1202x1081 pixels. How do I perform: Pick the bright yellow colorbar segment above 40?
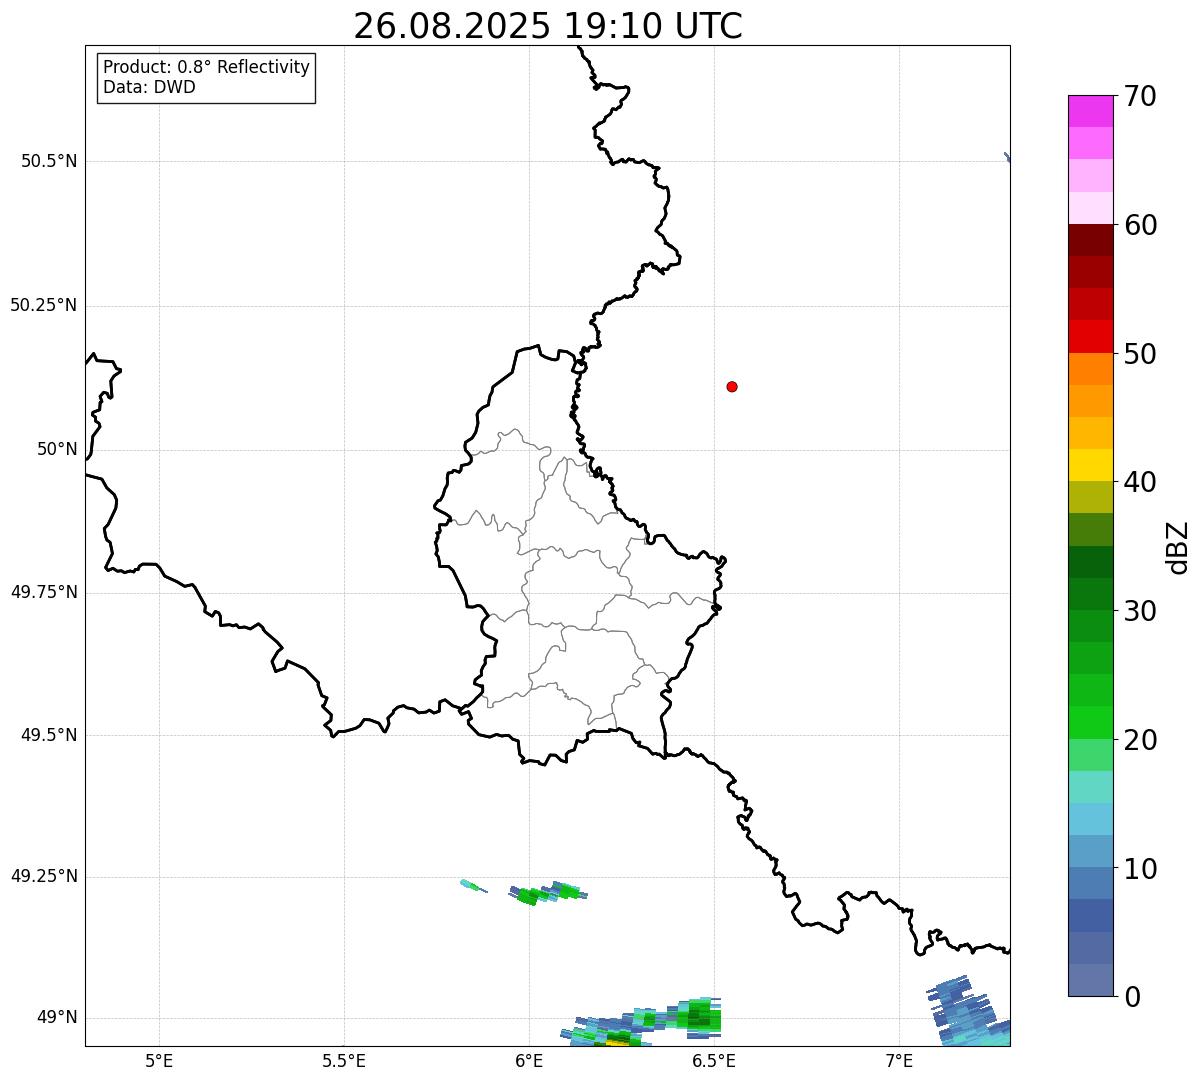point(1090,465)
